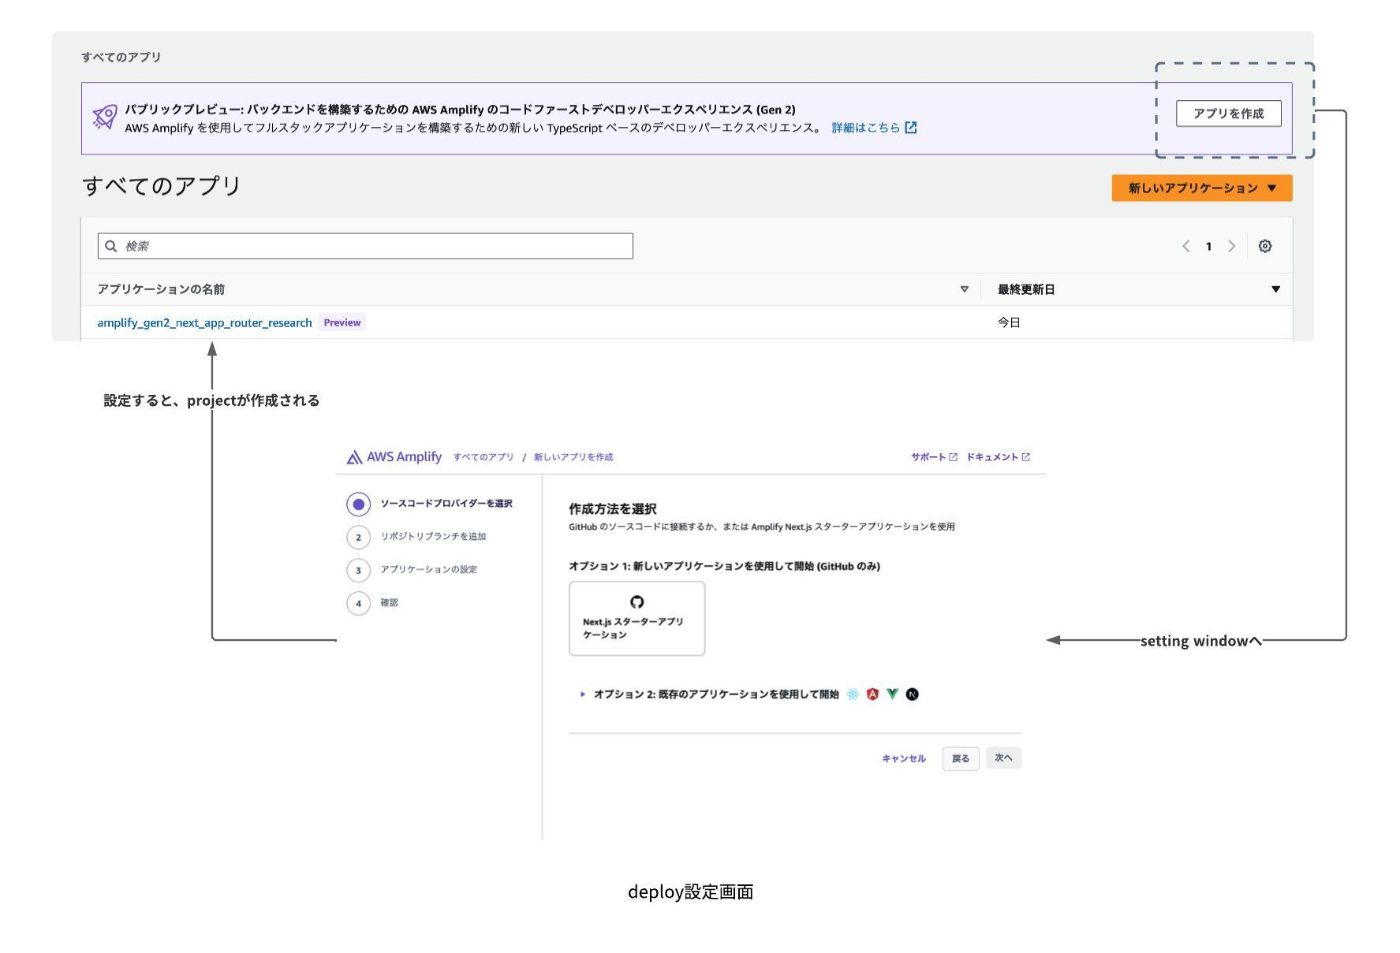The height and width of the screenshot is (953, 1400).
Task: Sort by アプリケーションの名前 column arrow
Action: click(x=964, y=289)
